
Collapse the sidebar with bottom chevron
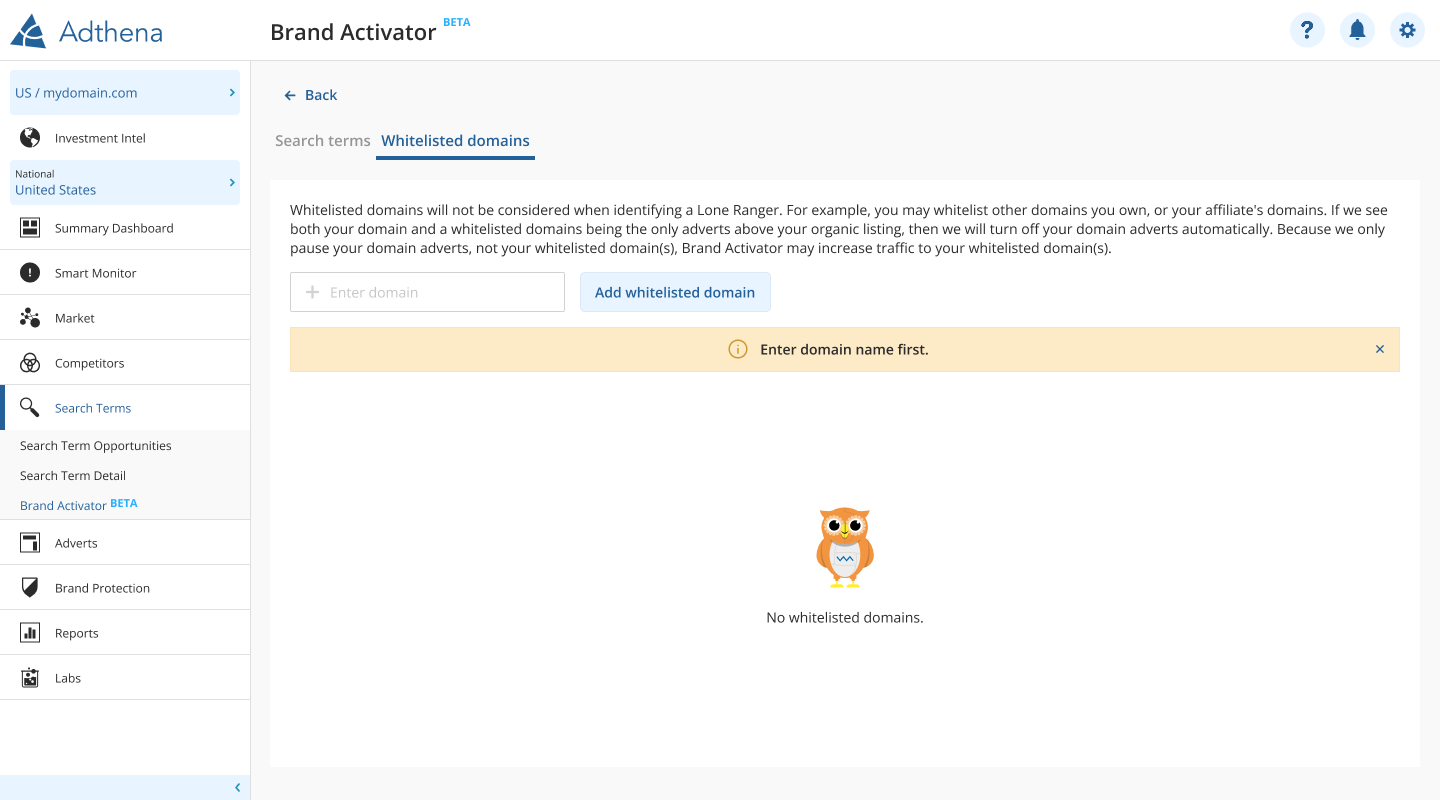(237, 788)
